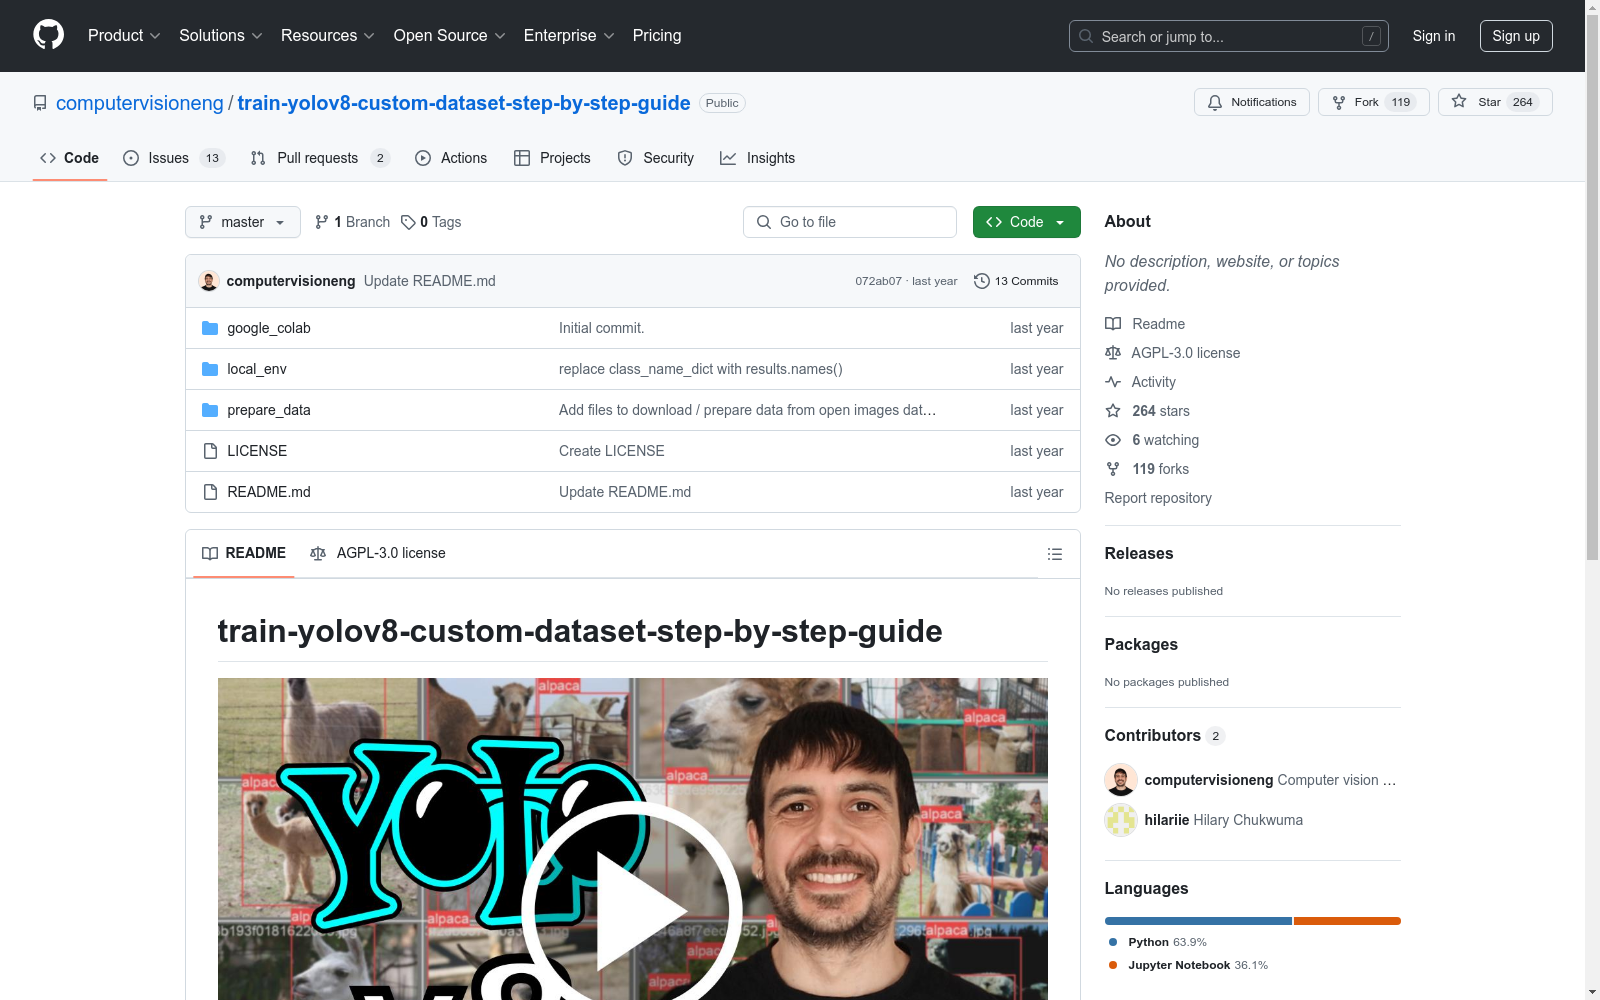Click the blue Python language bar
Screen dimensions: 1600x1000
pos(1197,921)
